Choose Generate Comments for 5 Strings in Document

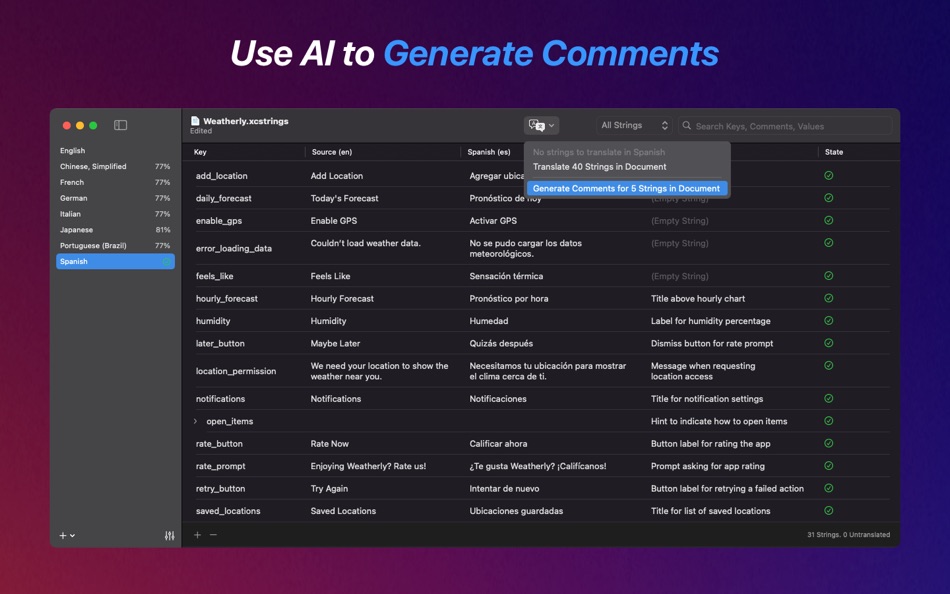(x=627, y=188)
